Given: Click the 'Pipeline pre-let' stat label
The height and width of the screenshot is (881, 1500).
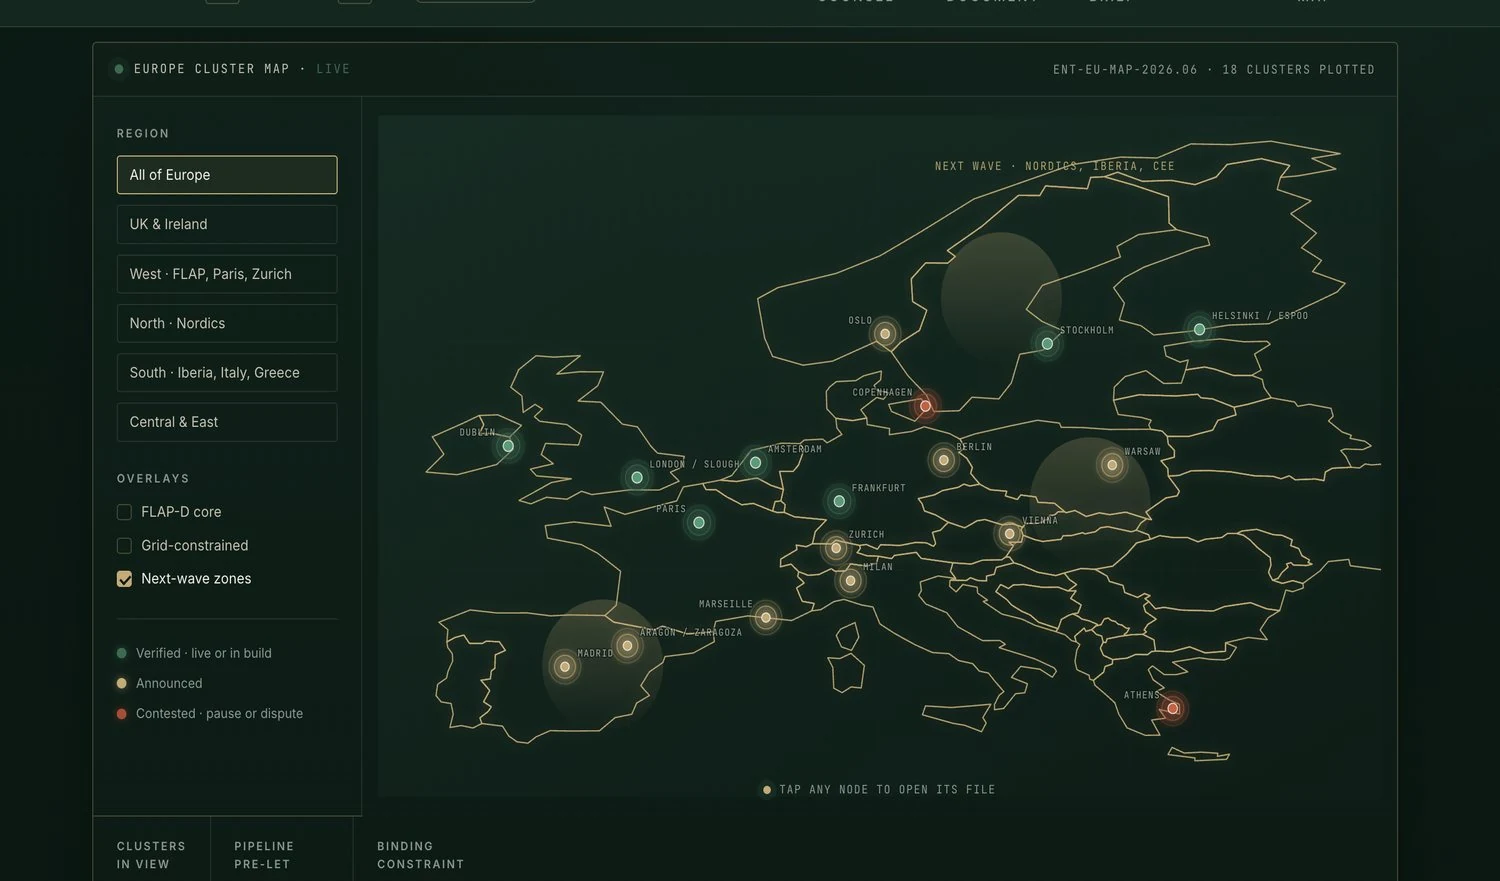Looking at the screenshot, I should pos(264,855).
